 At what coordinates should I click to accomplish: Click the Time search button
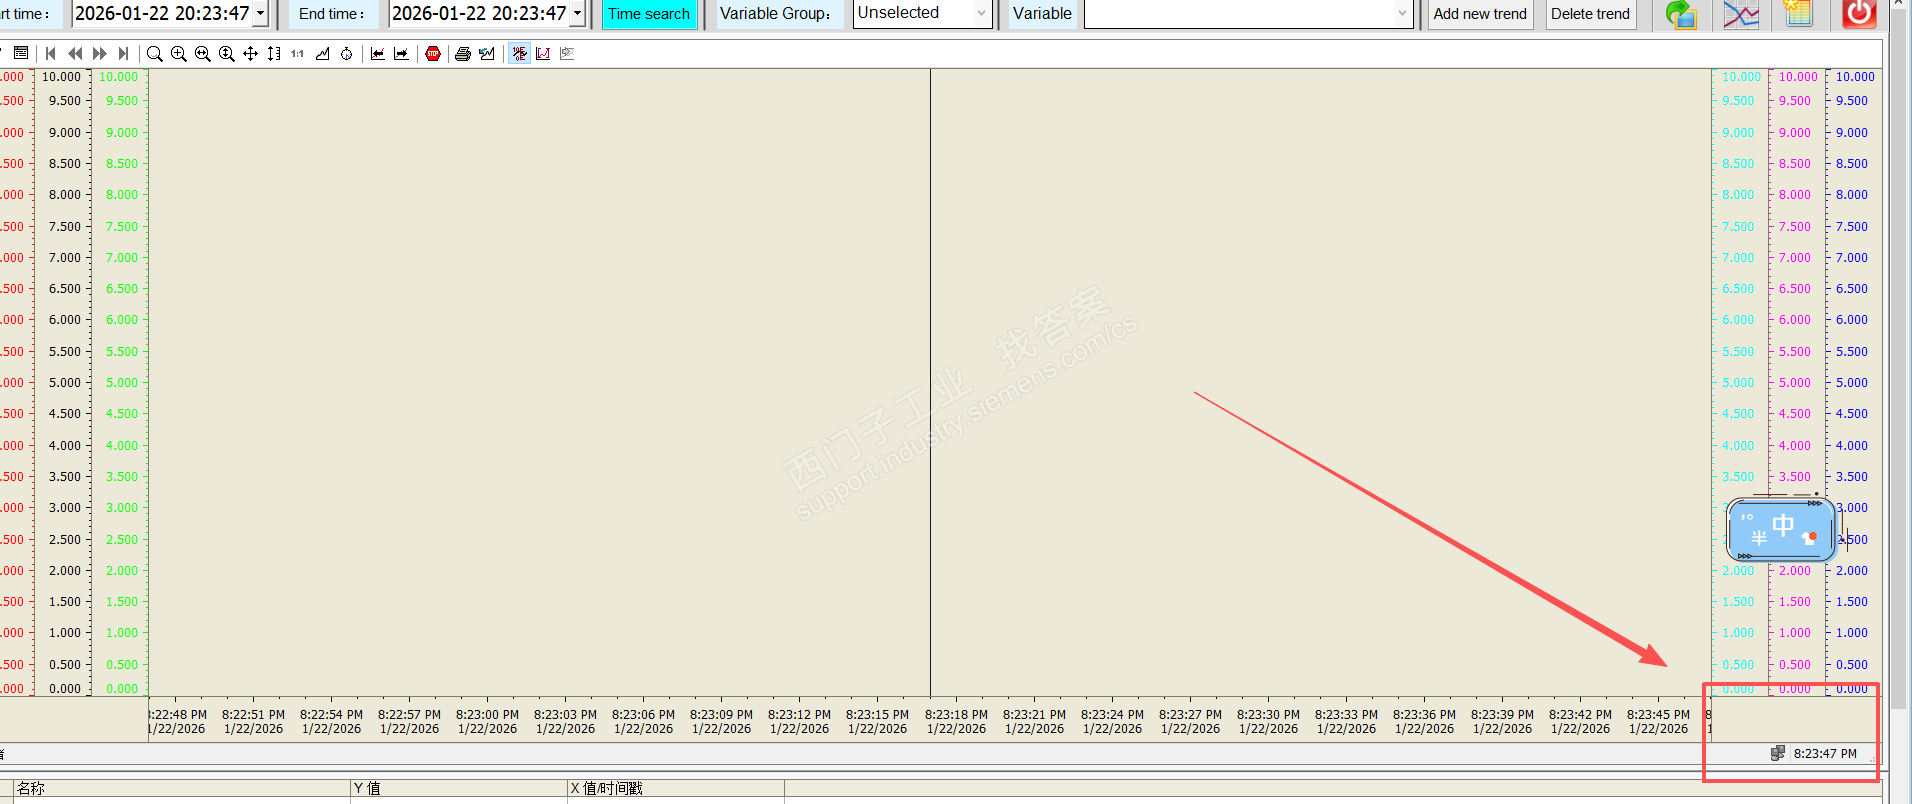pyautogui.click(x=649, y=14)
